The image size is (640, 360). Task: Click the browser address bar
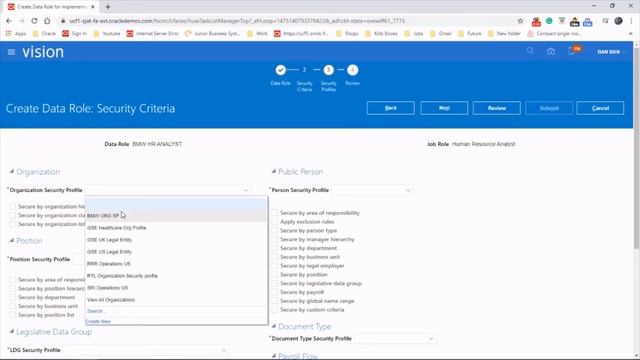[x=286, y=21]
